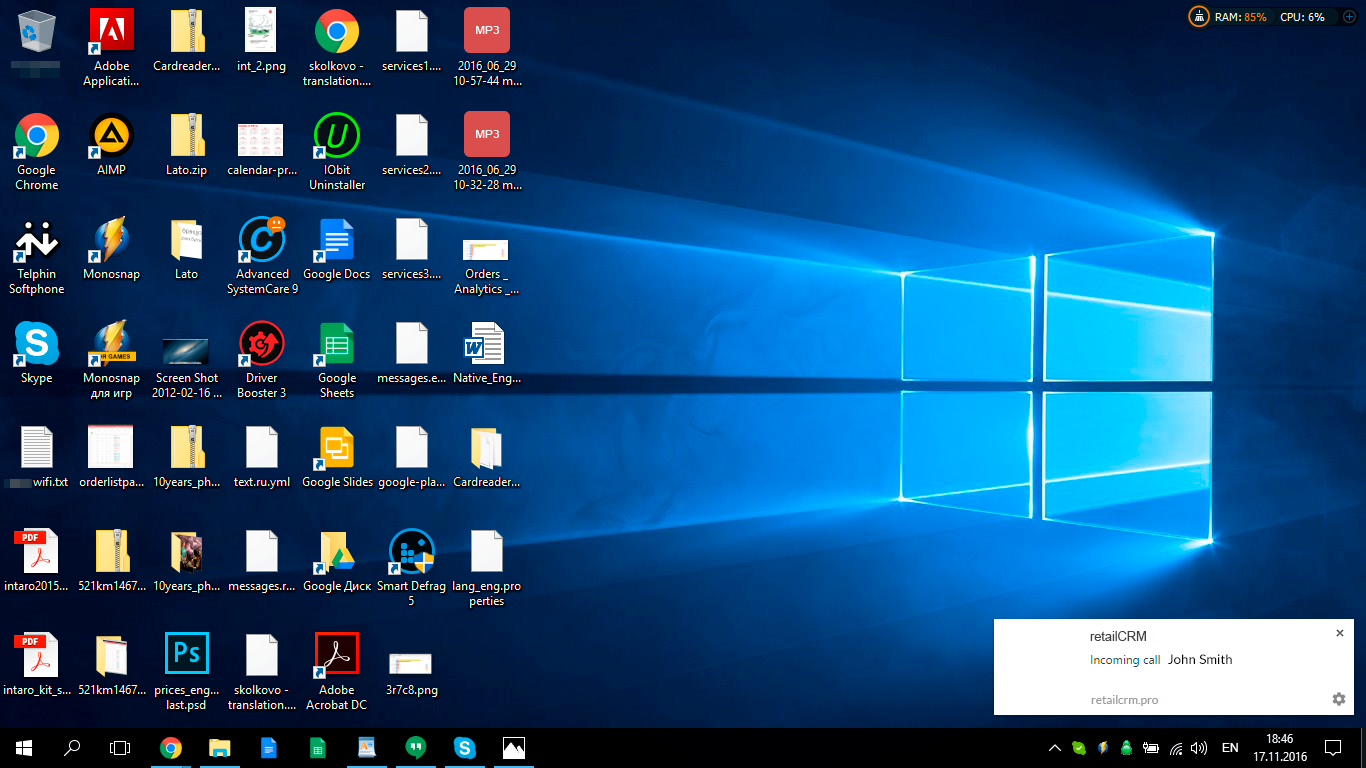The image size is (1366, 768).
Task: Select the intaro2015 PDF file icon
Action: [x=37, y=561]
